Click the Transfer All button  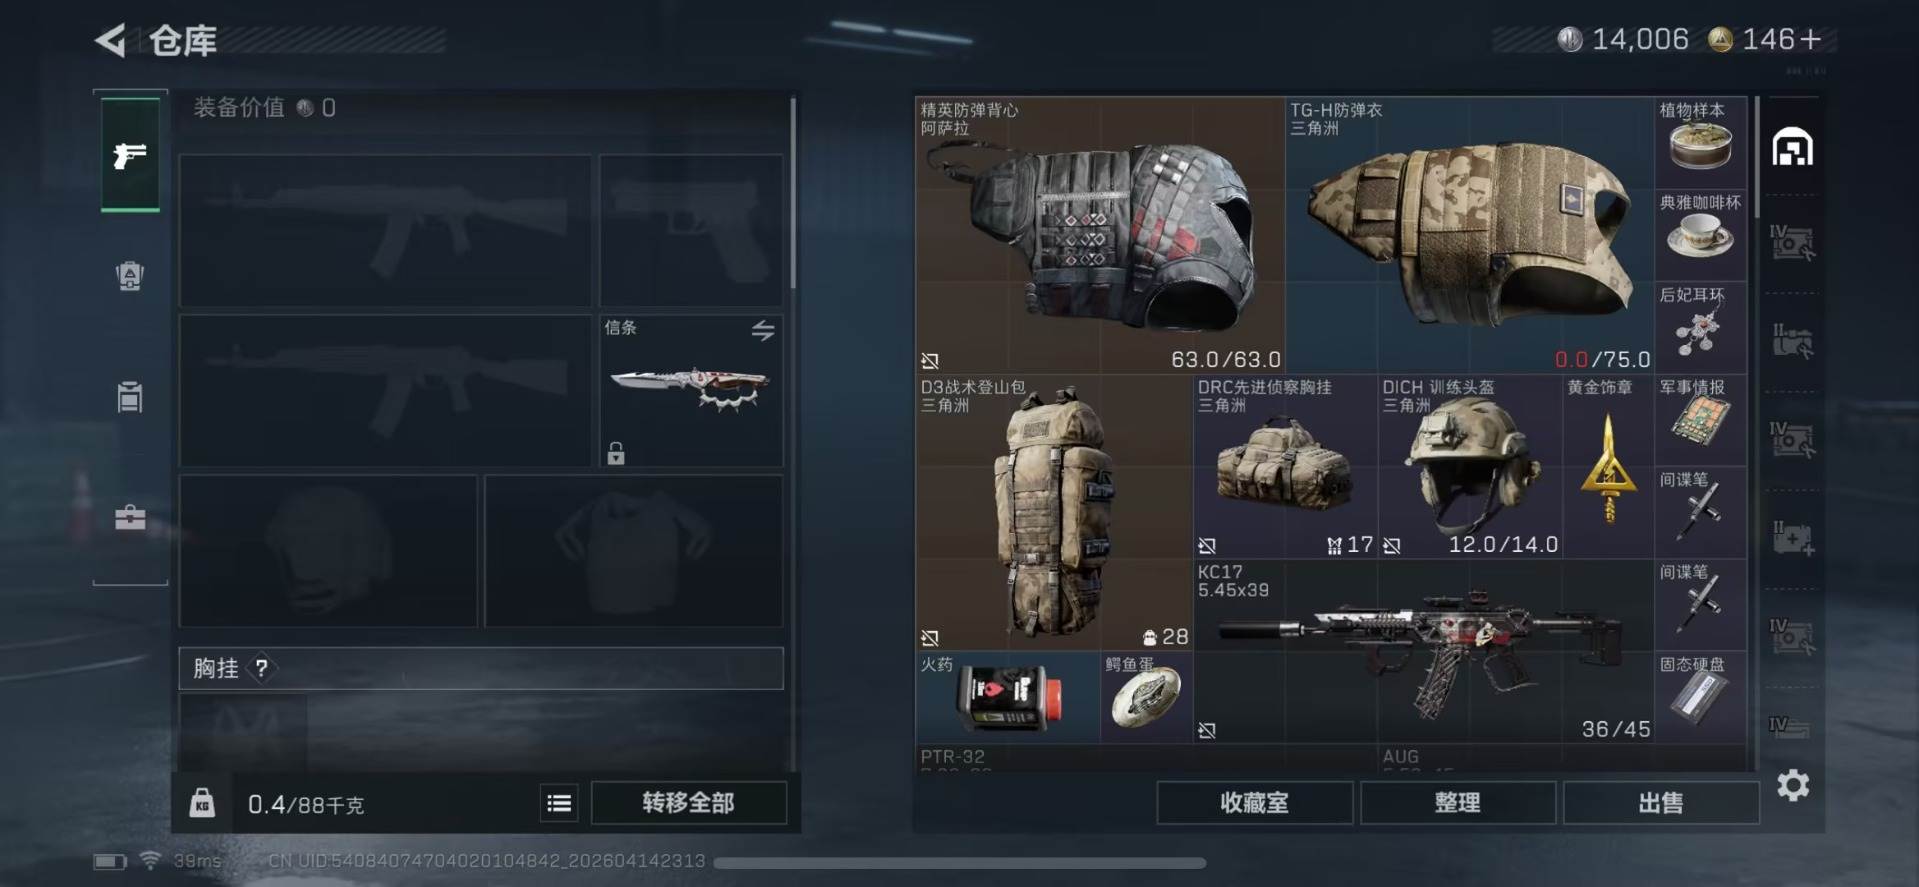pyautogui.click(x=688, y=803)
